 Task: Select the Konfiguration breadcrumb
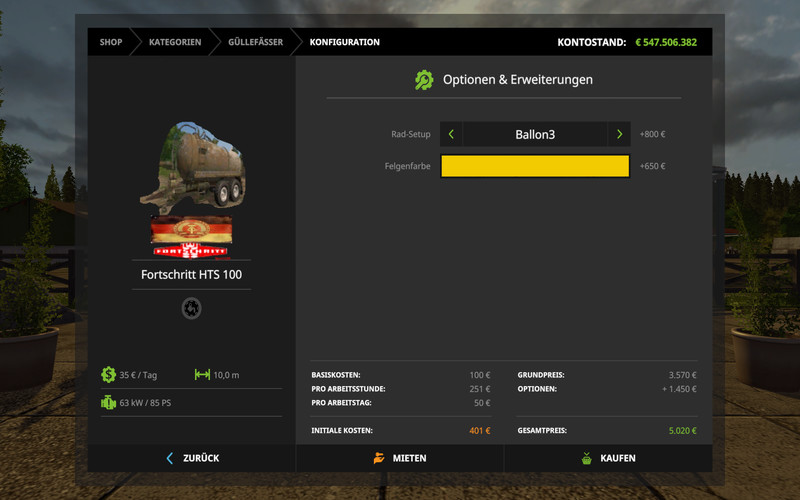point(344,42)
